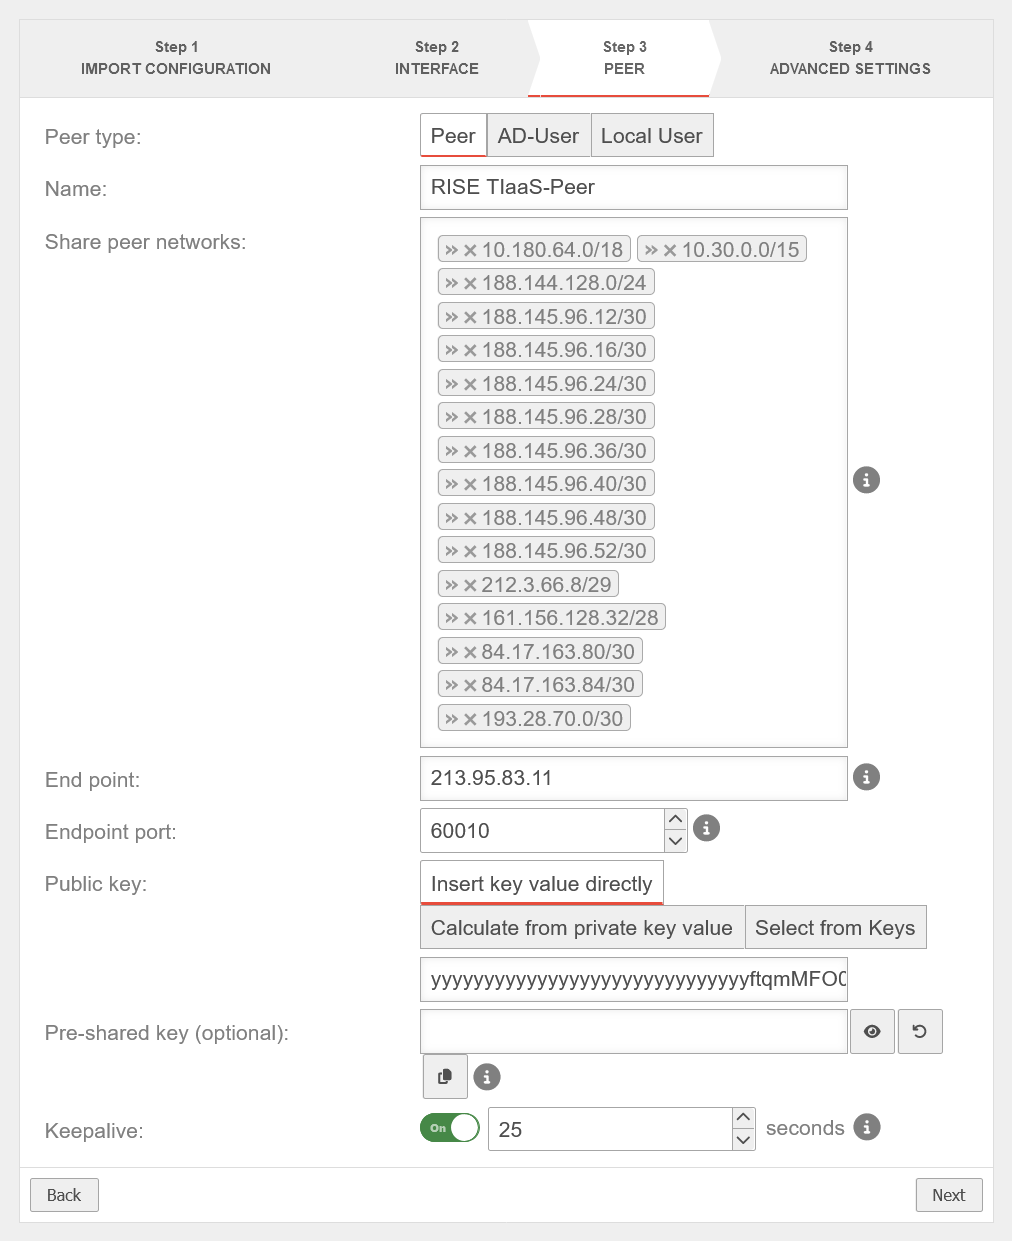Click info icon beside Endpoint port
The width and height of the screenshot is (1012, 1241).
point(706,828)
